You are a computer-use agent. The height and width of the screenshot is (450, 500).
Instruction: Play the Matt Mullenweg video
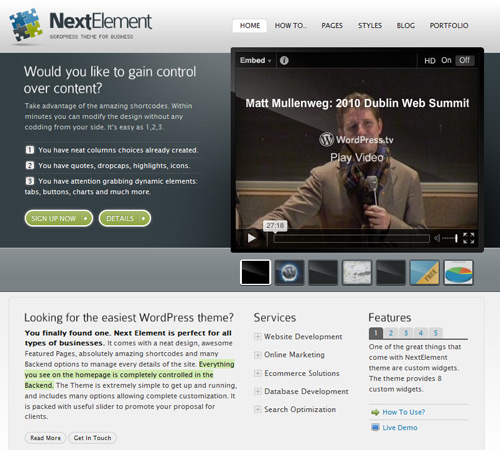[x=252, y=238]
